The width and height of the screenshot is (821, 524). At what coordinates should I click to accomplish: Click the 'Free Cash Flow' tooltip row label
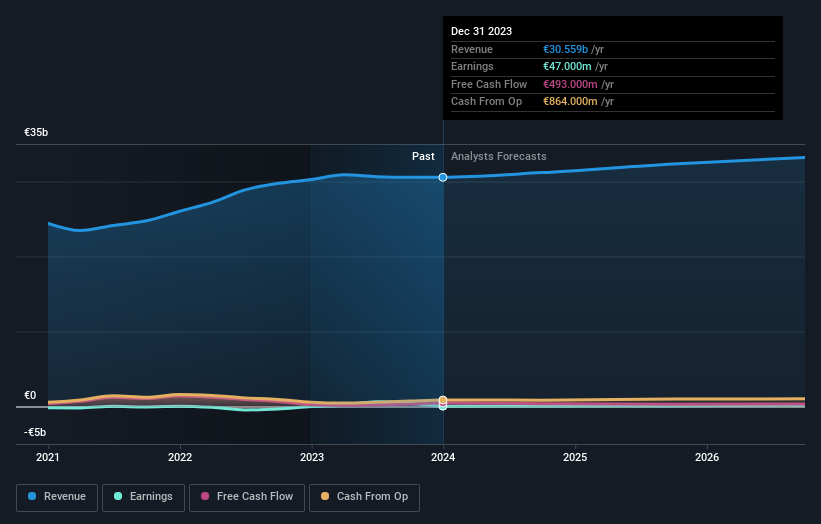489,84
